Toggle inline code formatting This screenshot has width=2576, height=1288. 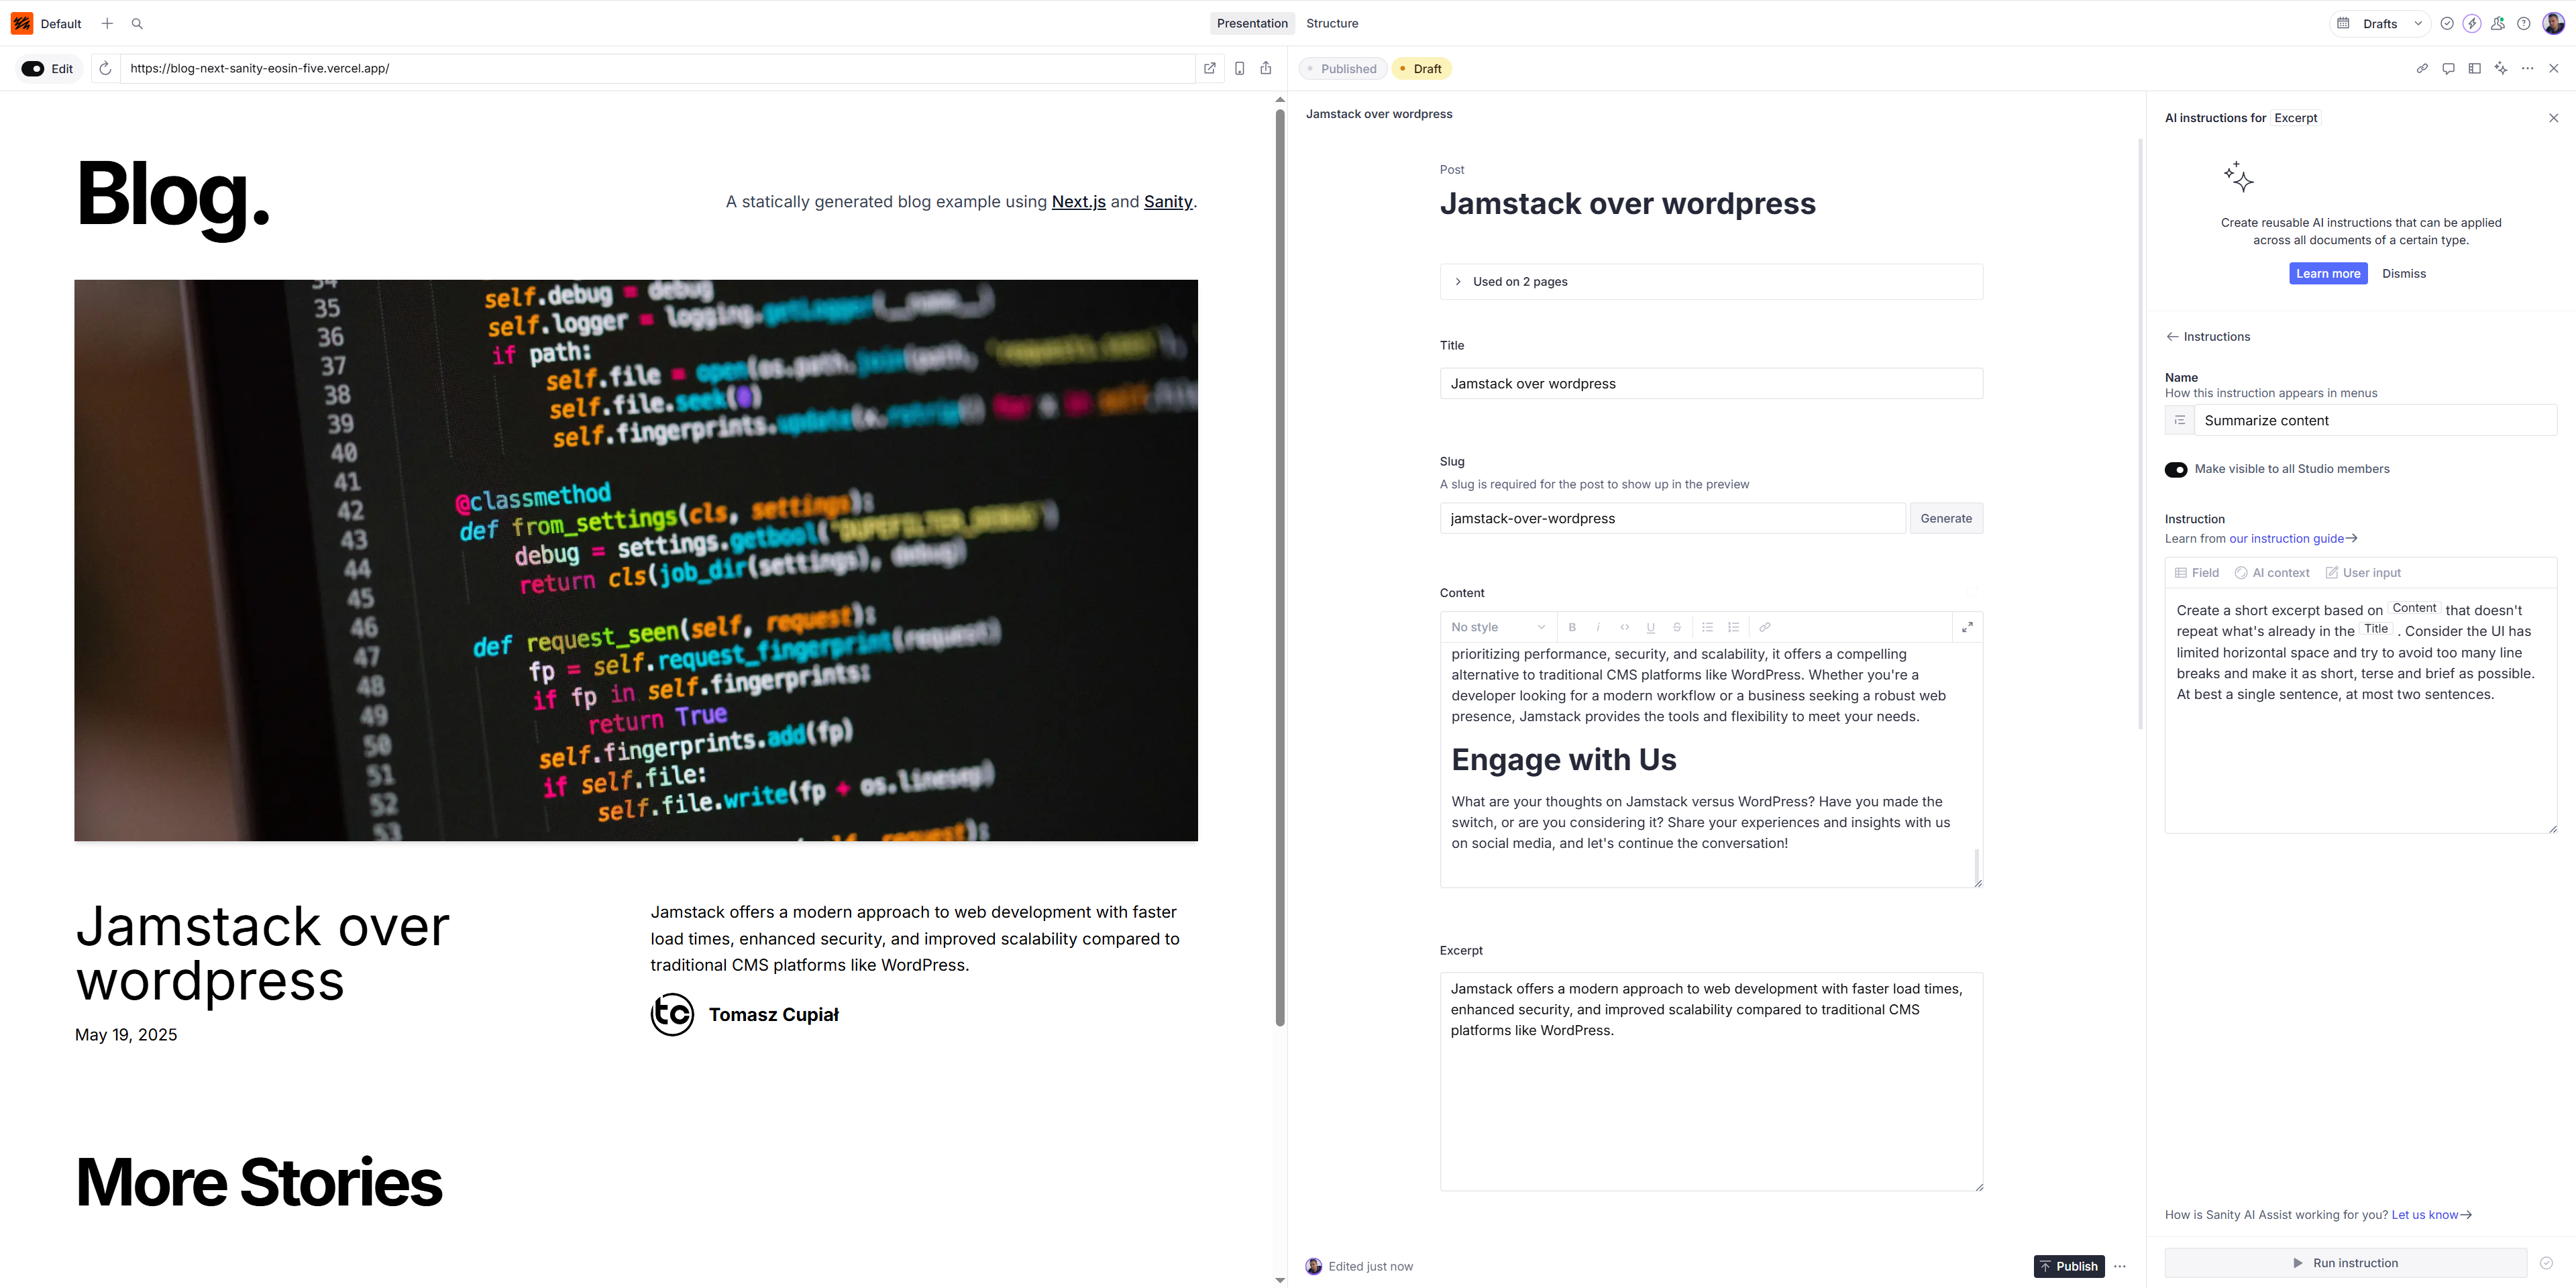[x=1625, y=627]
